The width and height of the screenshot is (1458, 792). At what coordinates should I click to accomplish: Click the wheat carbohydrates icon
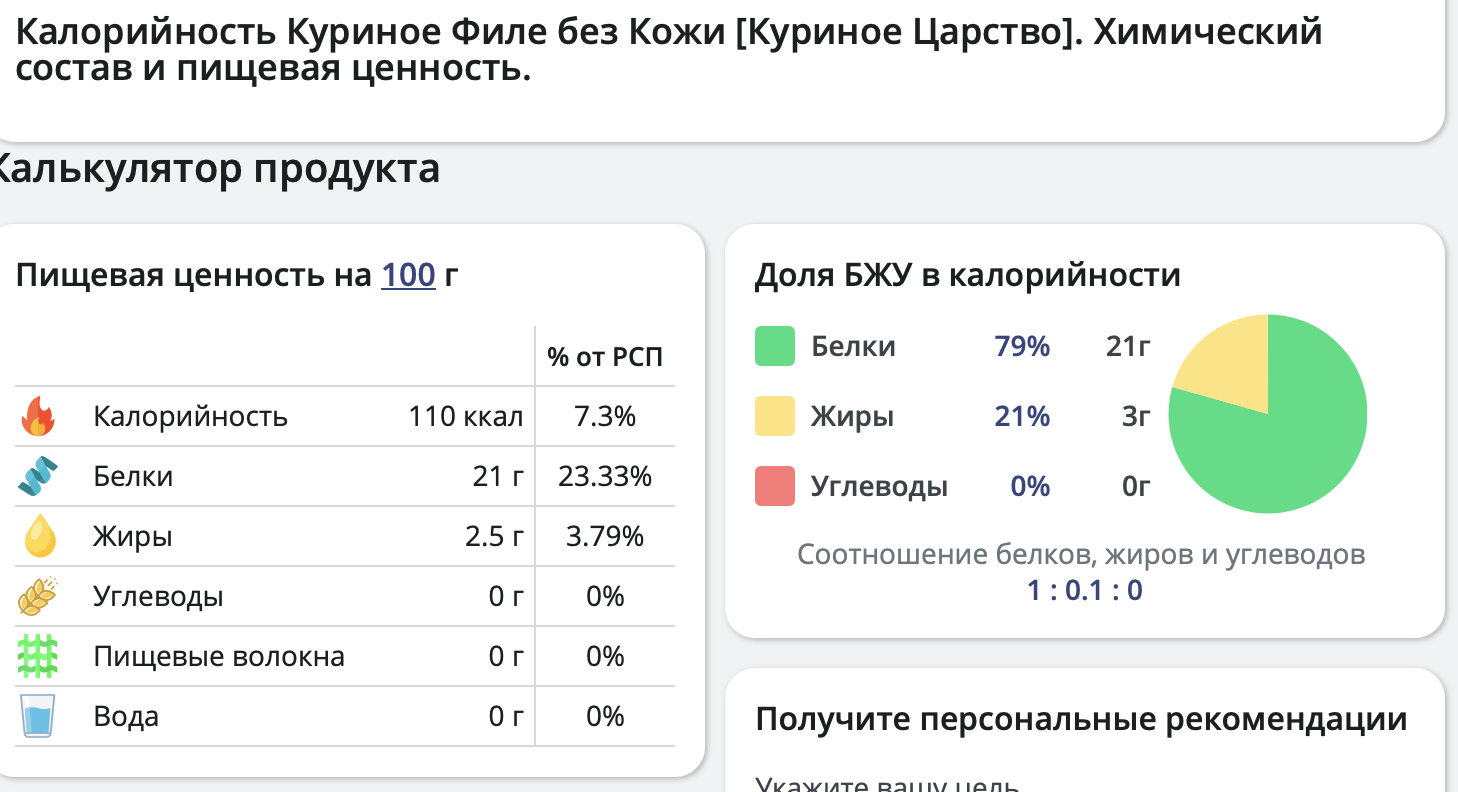[x=38, y=596]
